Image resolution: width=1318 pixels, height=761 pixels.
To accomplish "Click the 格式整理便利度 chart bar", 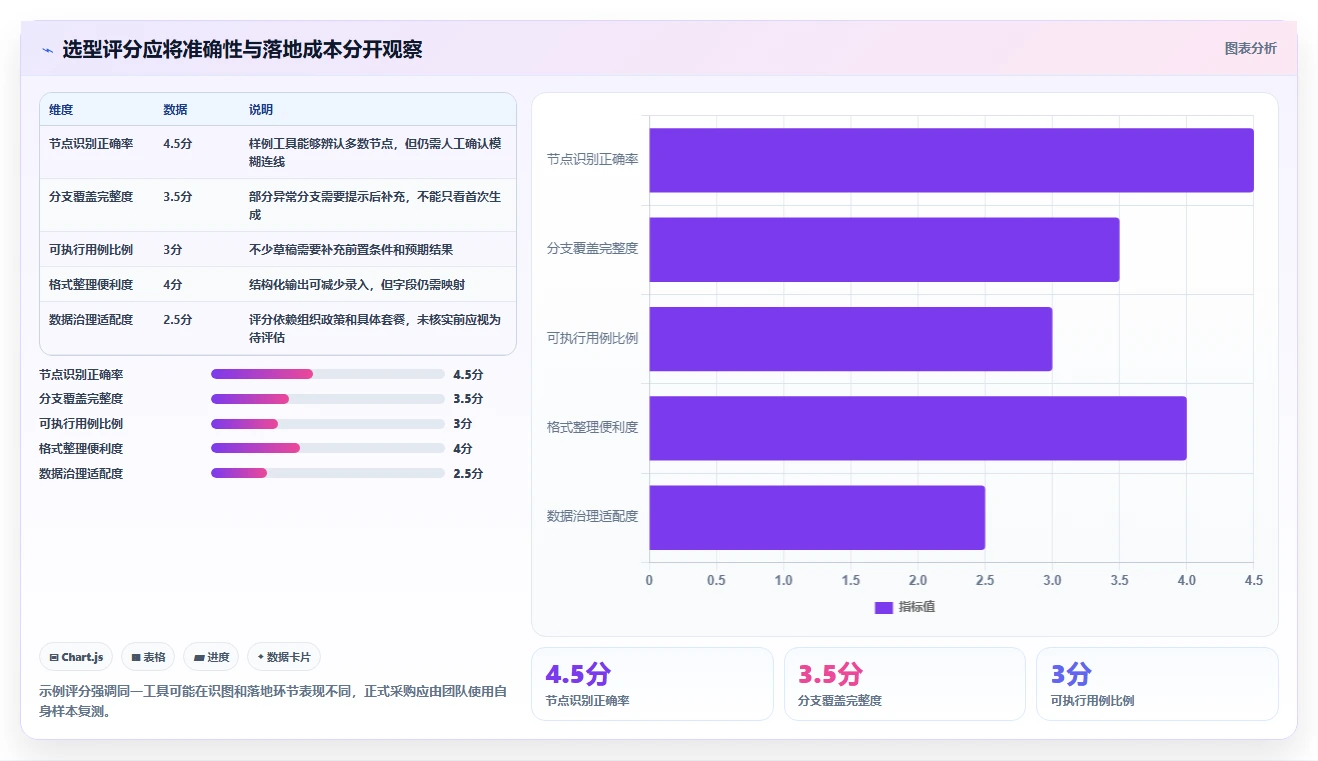I will point(917,428).
